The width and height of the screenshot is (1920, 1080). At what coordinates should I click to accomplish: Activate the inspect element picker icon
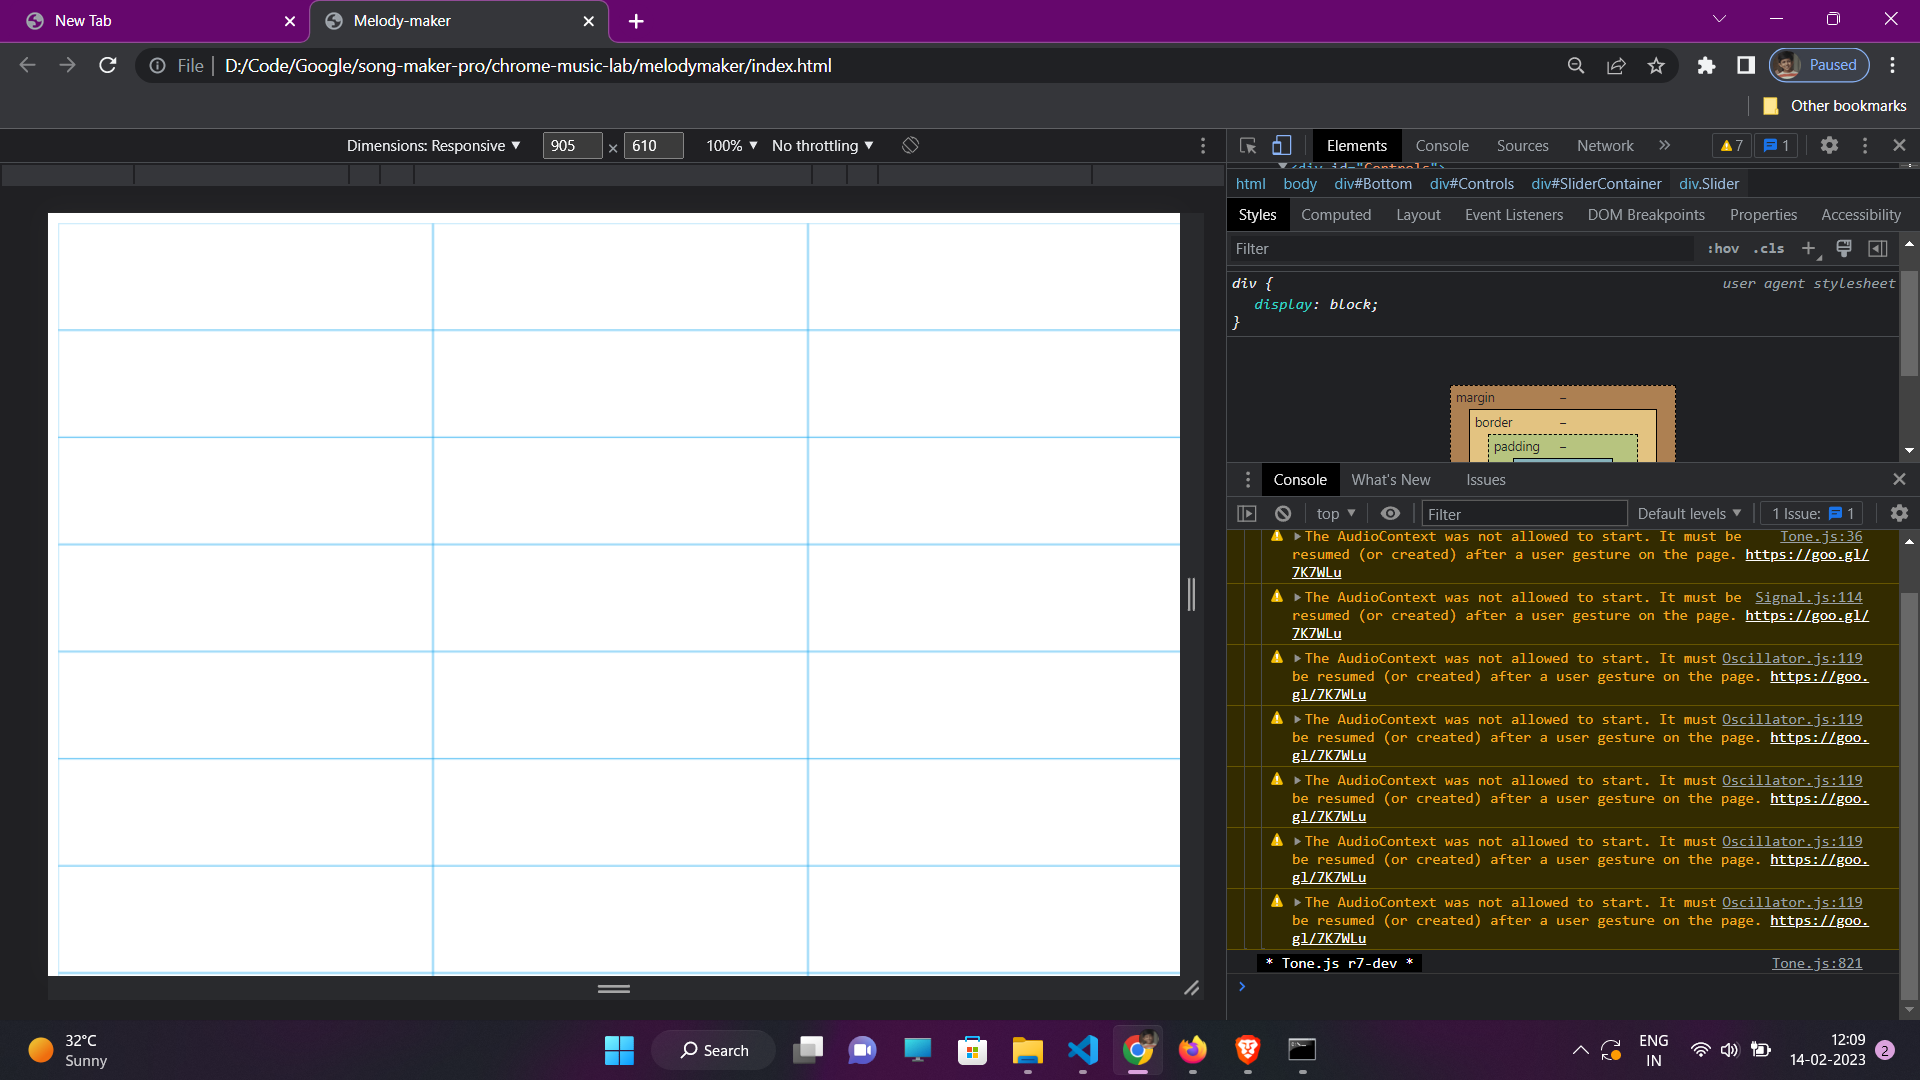click(x=1247, y=146)
